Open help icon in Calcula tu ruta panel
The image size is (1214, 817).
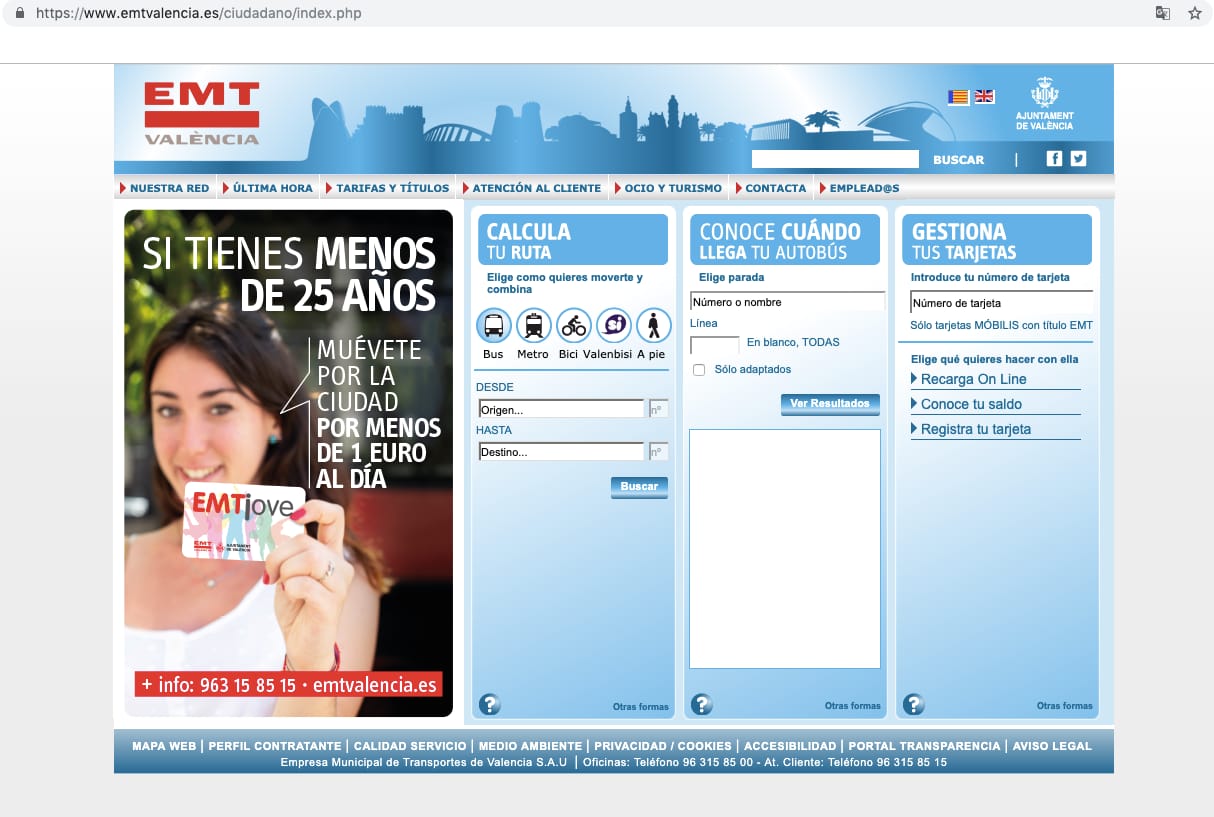pyautogui.click(x=489, y=704)
